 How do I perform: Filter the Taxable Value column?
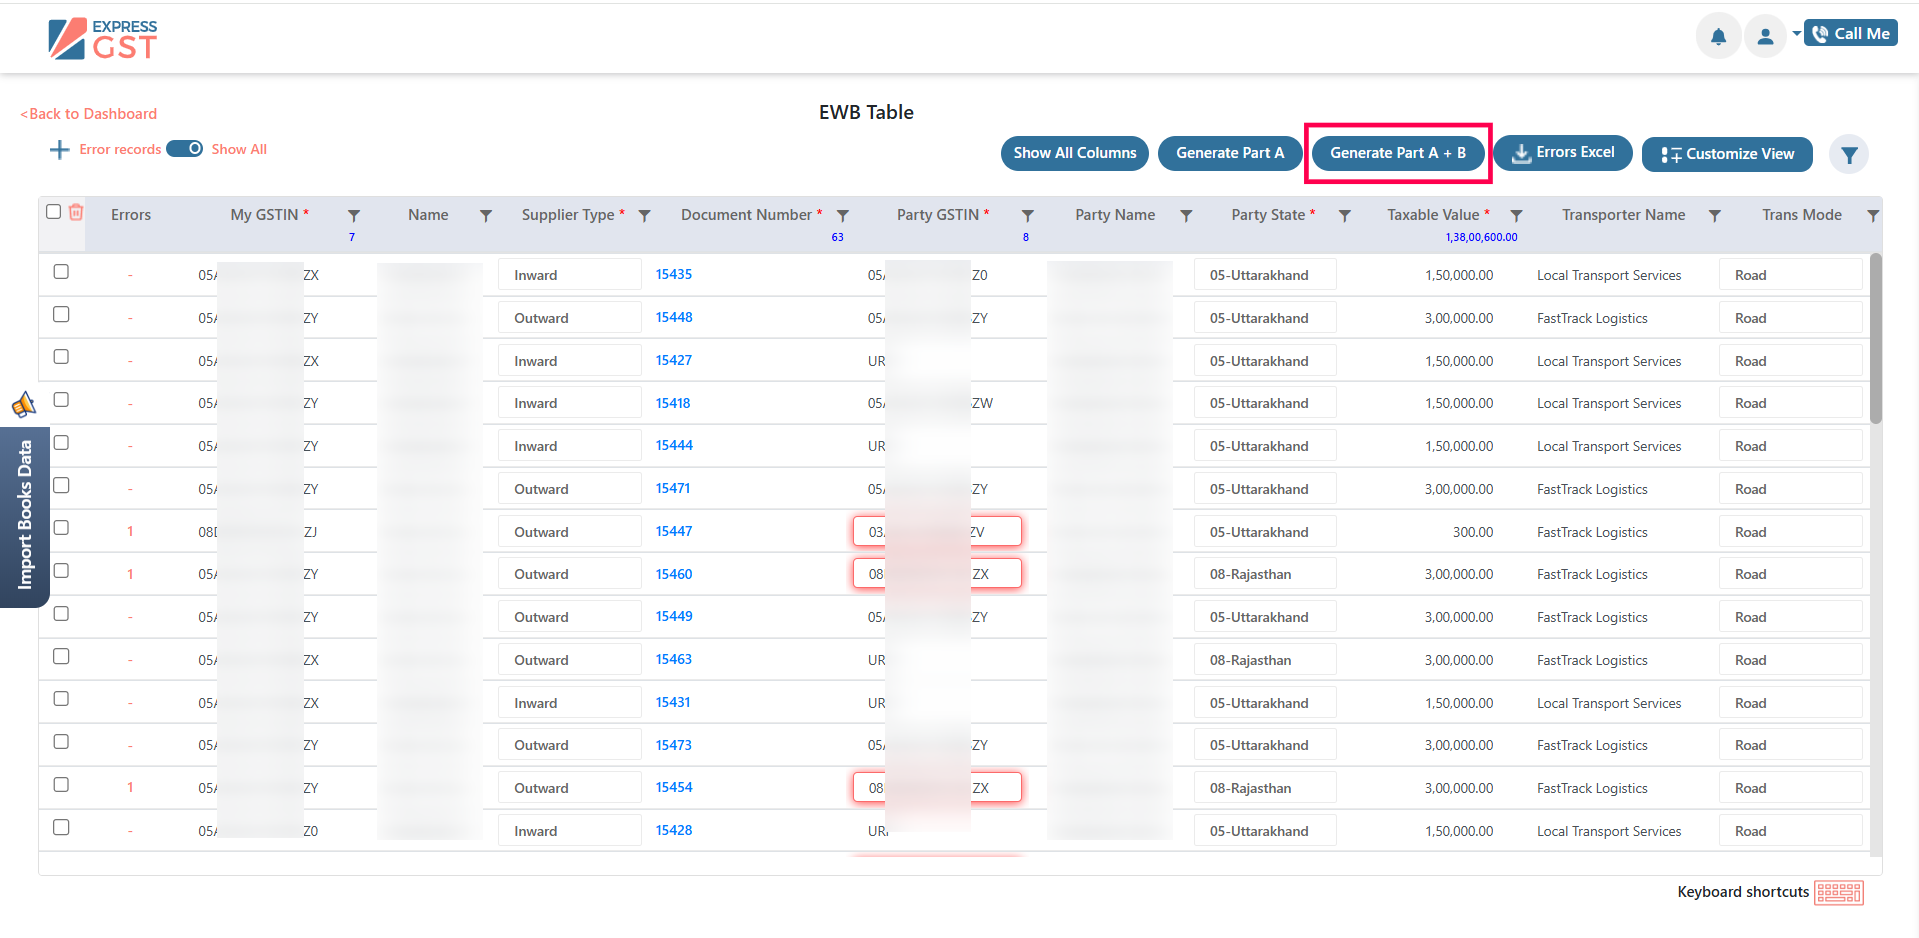click(1516, 216)
